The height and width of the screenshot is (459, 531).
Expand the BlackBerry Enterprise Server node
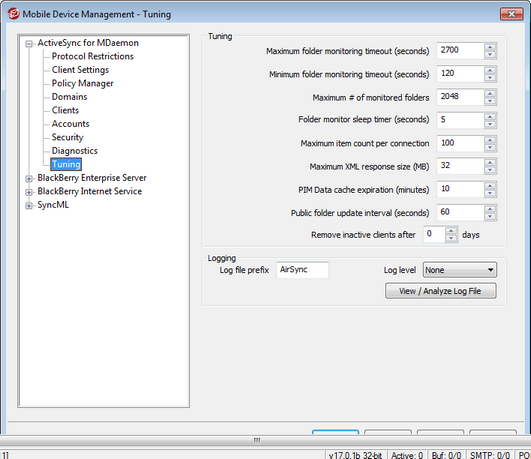pyautogui.click(x=29, y=178)
